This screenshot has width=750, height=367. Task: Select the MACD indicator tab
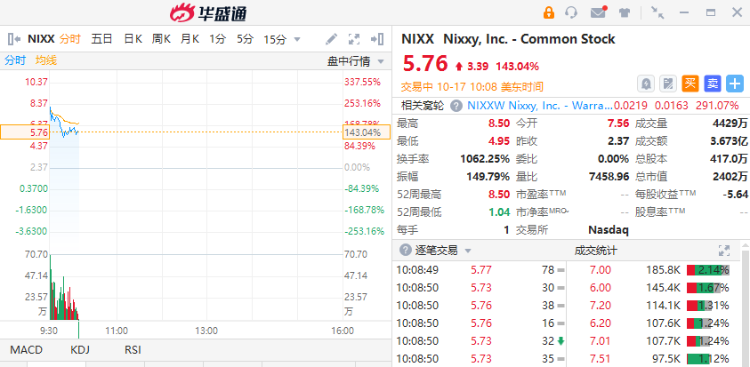(26, 350)
